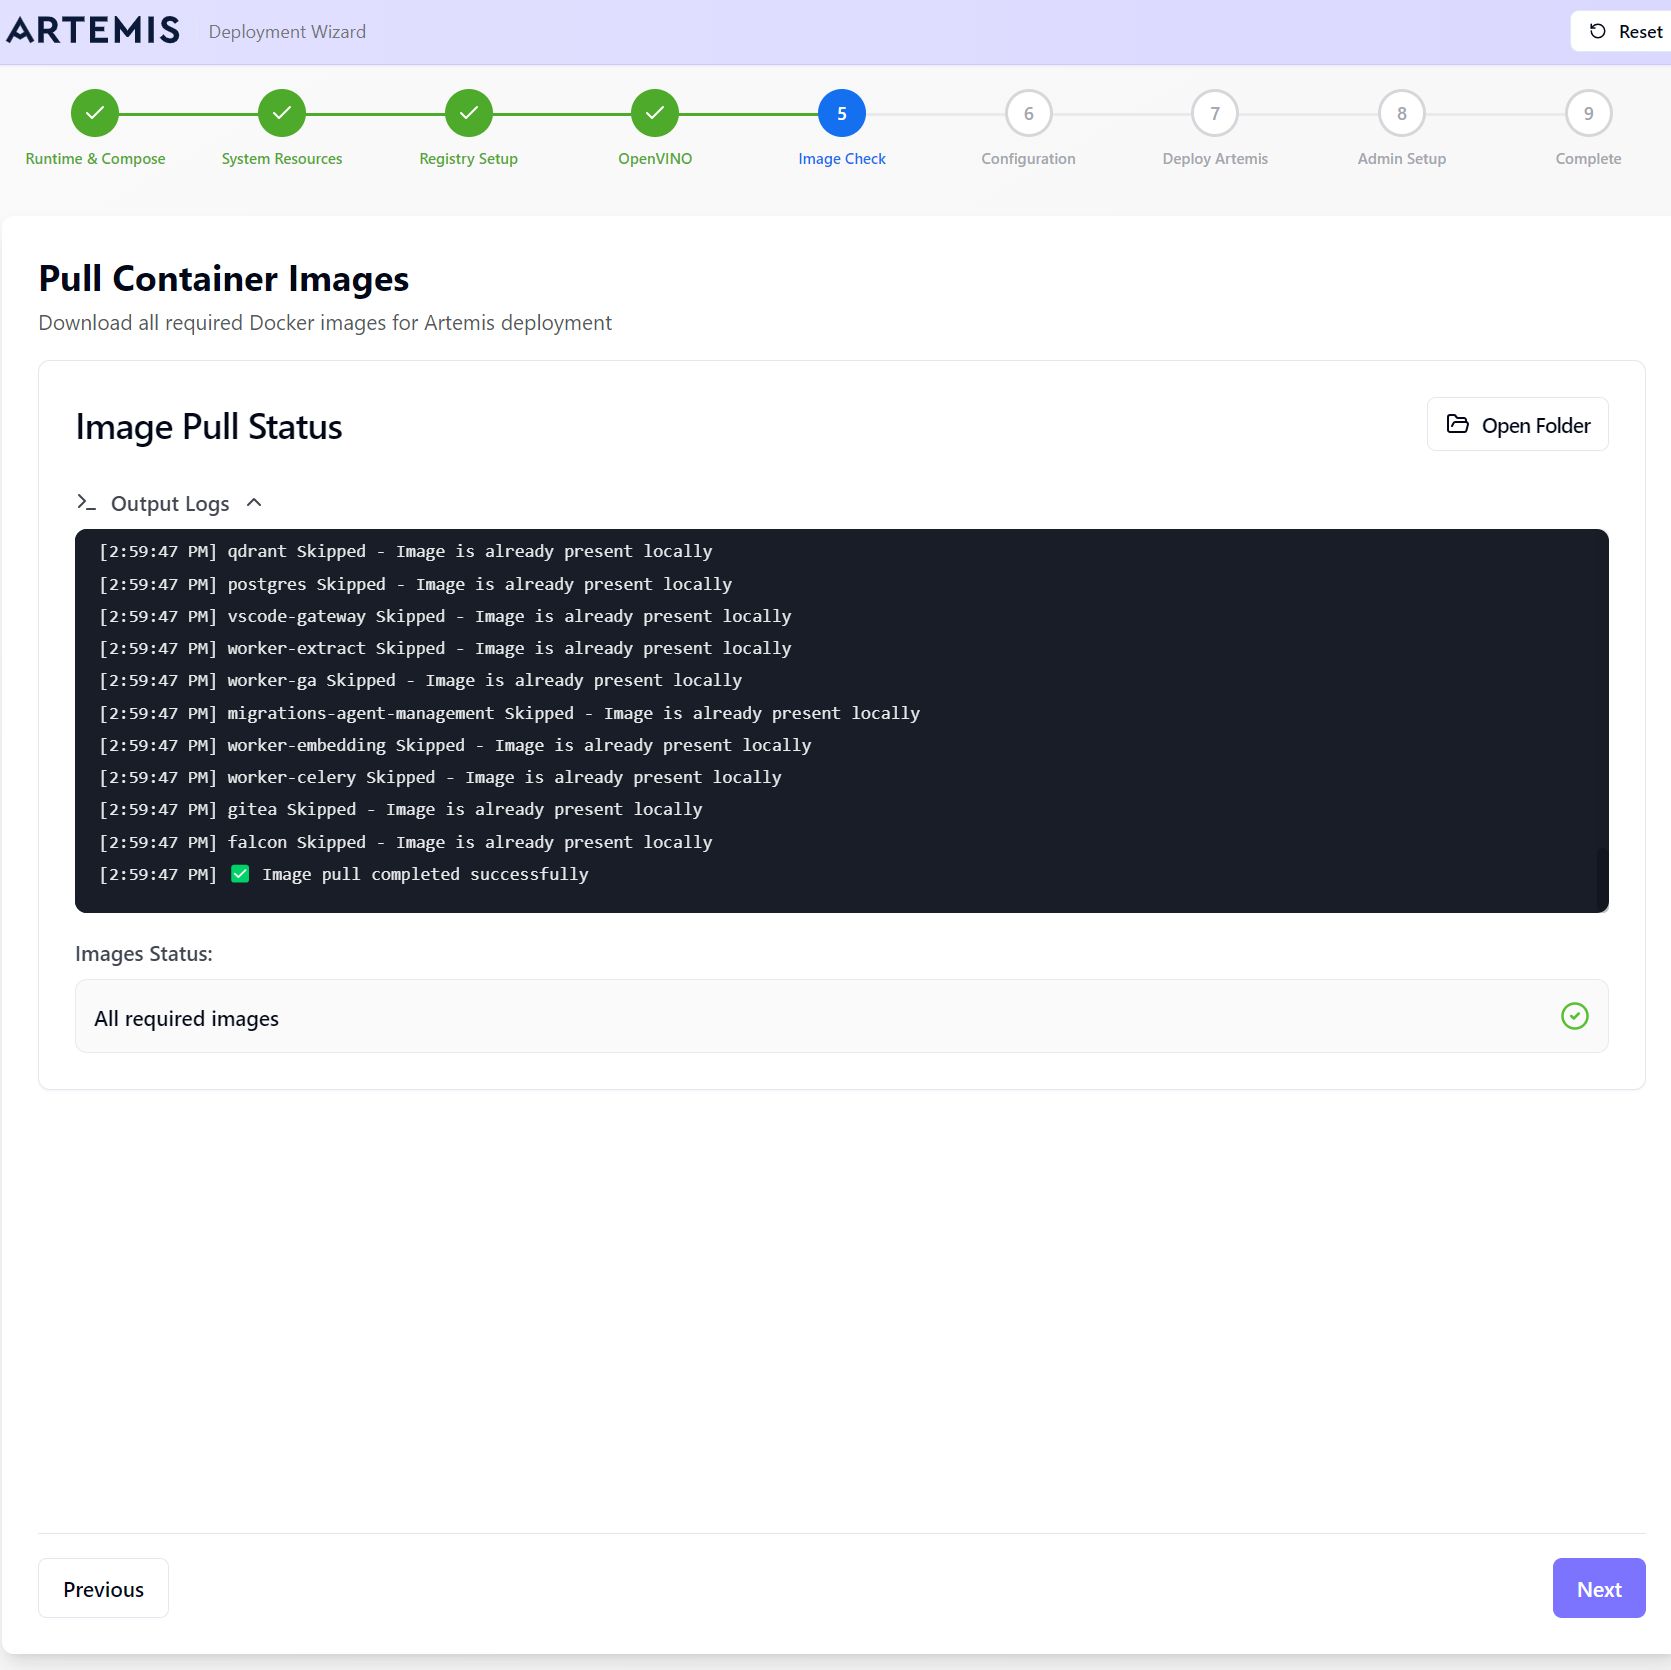Click the Registry Setup step circle
The width and height of the screenshot is (1671, 1670).
(x=469, y=114)
